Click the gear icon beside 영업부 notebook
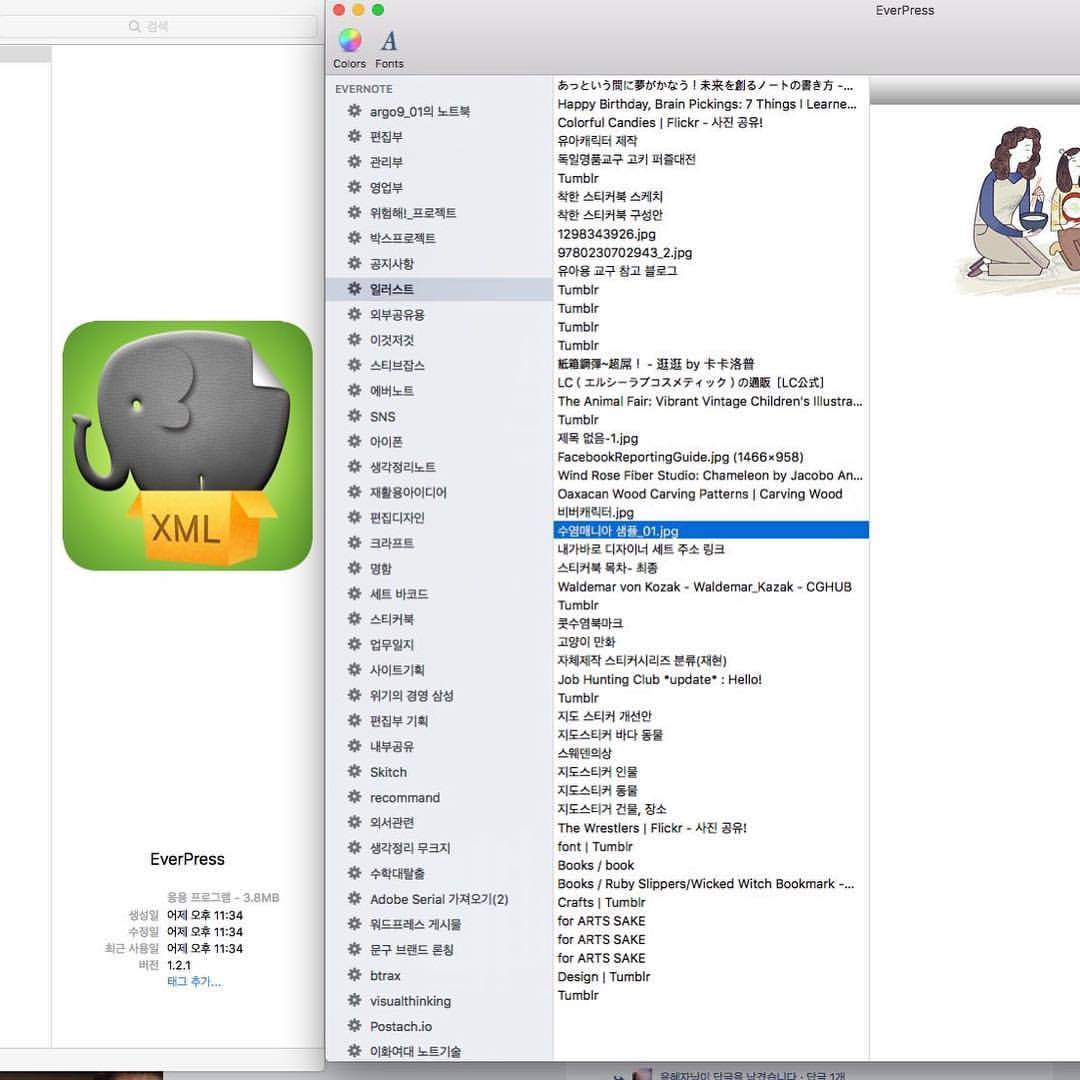 coord(354,187)
